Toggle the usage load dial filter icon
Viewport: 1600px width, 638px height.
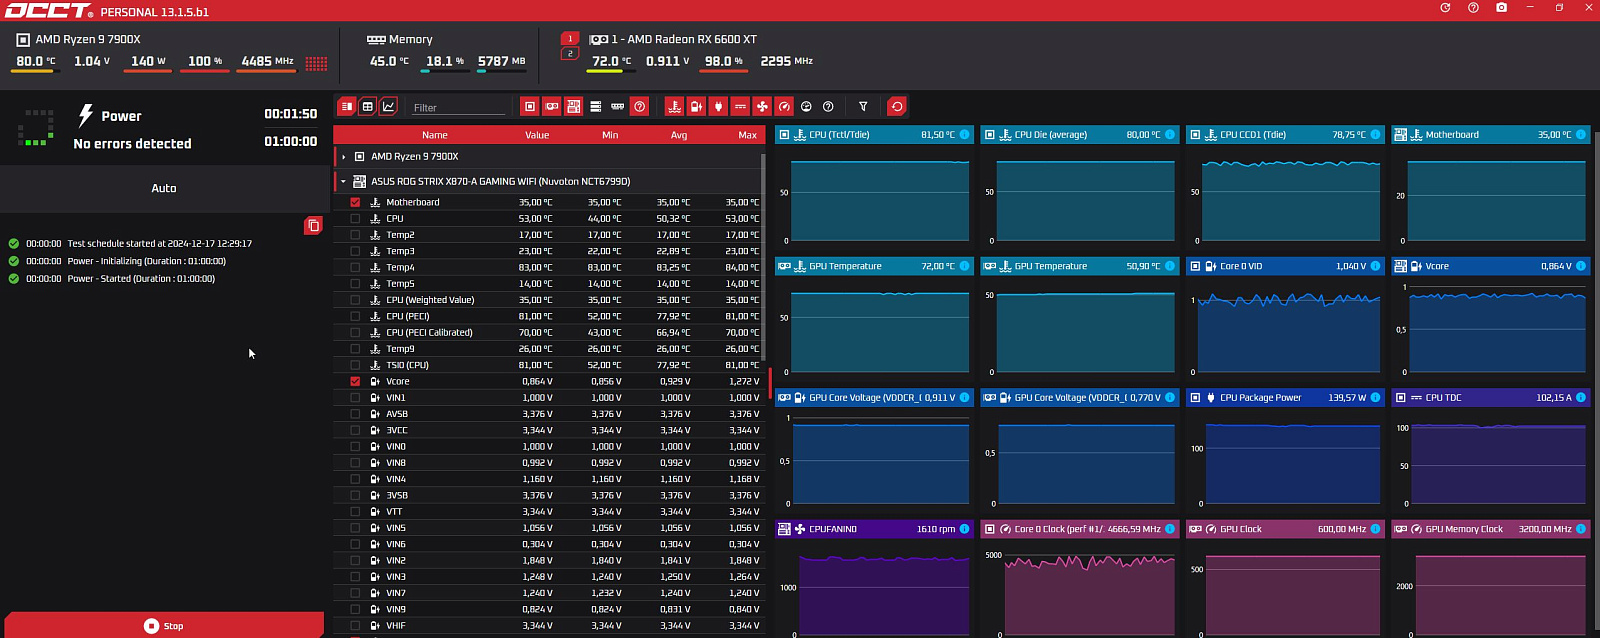(806, 106)
